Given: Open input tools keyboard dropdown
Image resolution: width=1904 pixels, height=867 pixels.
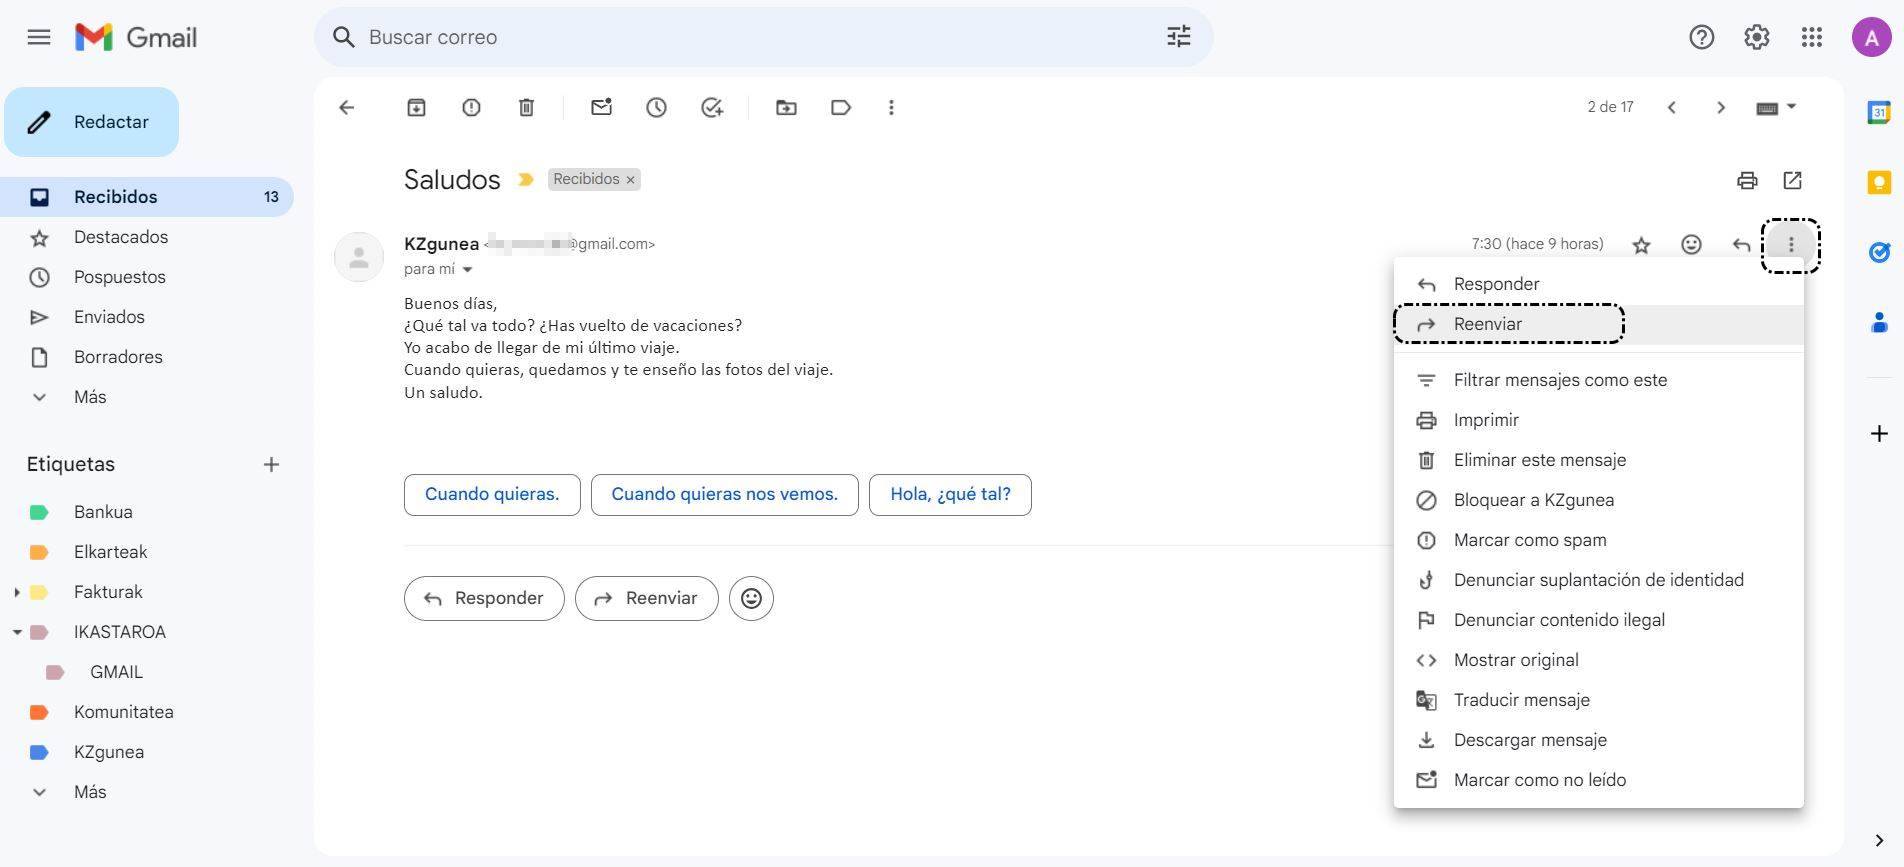Looking at the screenshot, I should [1776, 107].
